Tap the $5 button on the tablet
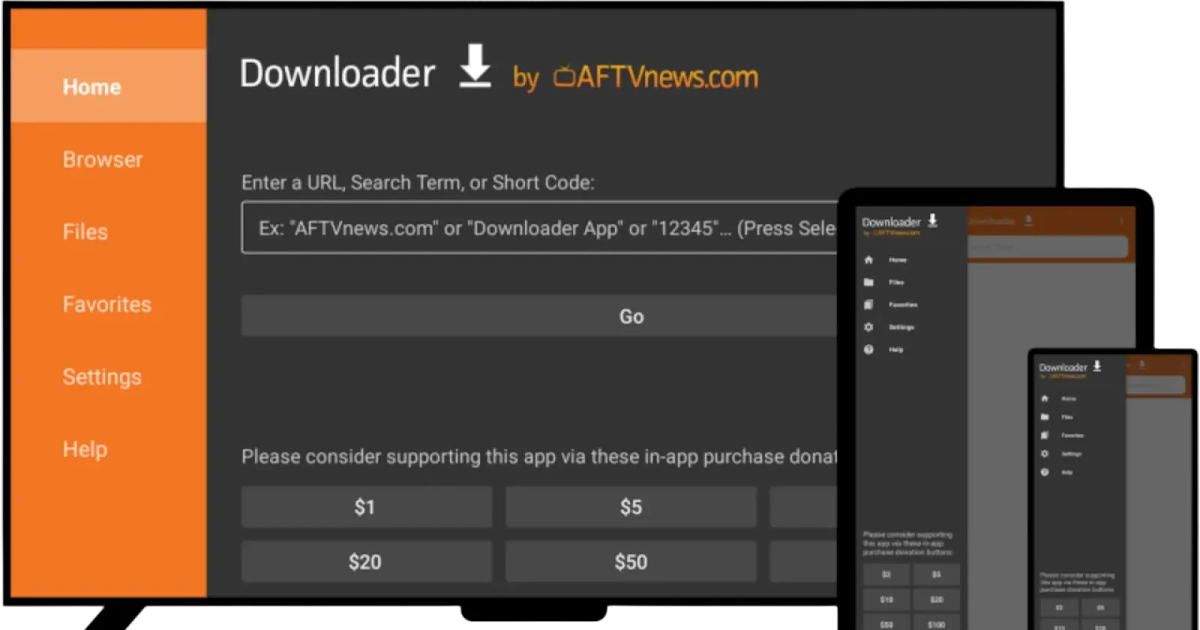This screenshot has height=630, width=1200. (936, 574)
